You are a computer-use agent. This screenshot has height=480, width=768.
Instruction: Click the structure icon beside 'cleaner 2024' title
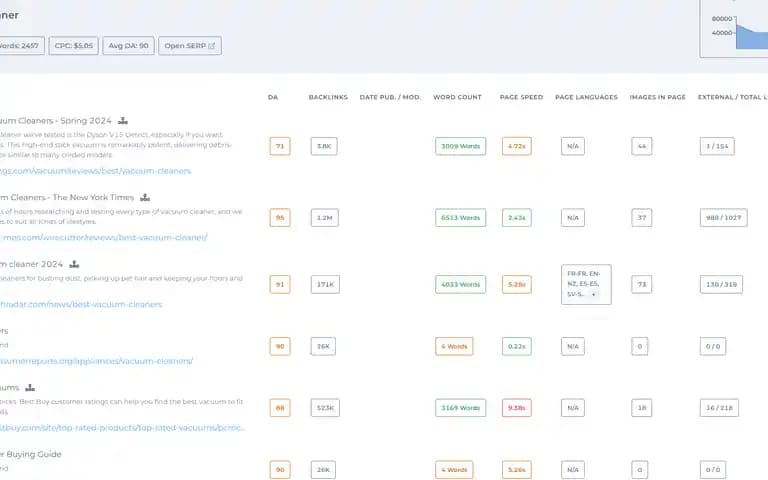click(x=74, y=264)
